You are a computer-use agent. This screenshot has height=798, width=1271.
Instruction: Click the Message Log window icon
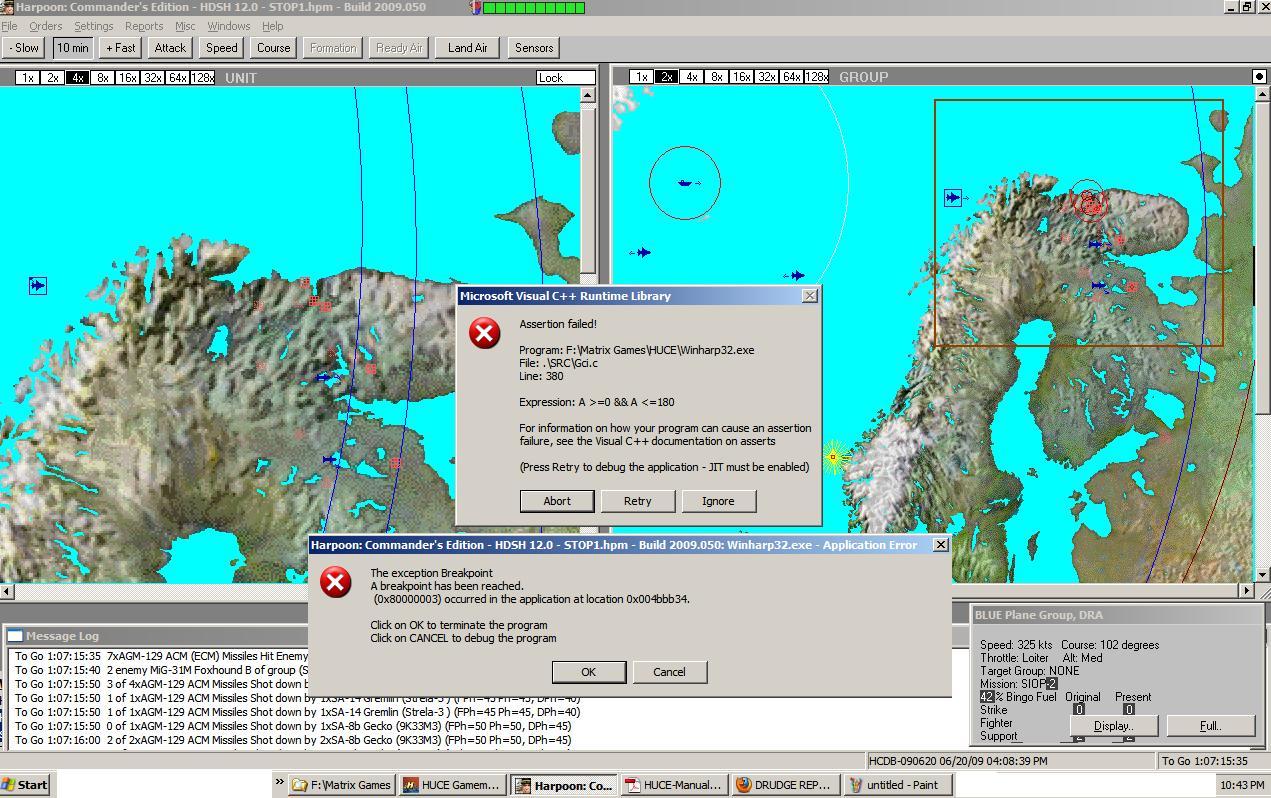coord(15,636)
